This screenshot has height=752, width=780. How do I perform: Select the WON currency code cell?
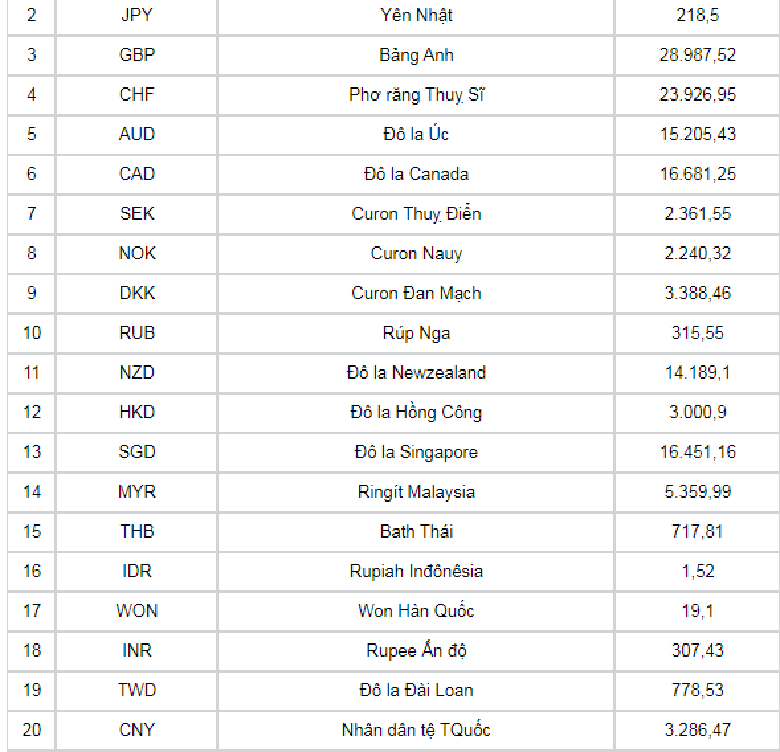pos(137,611)
